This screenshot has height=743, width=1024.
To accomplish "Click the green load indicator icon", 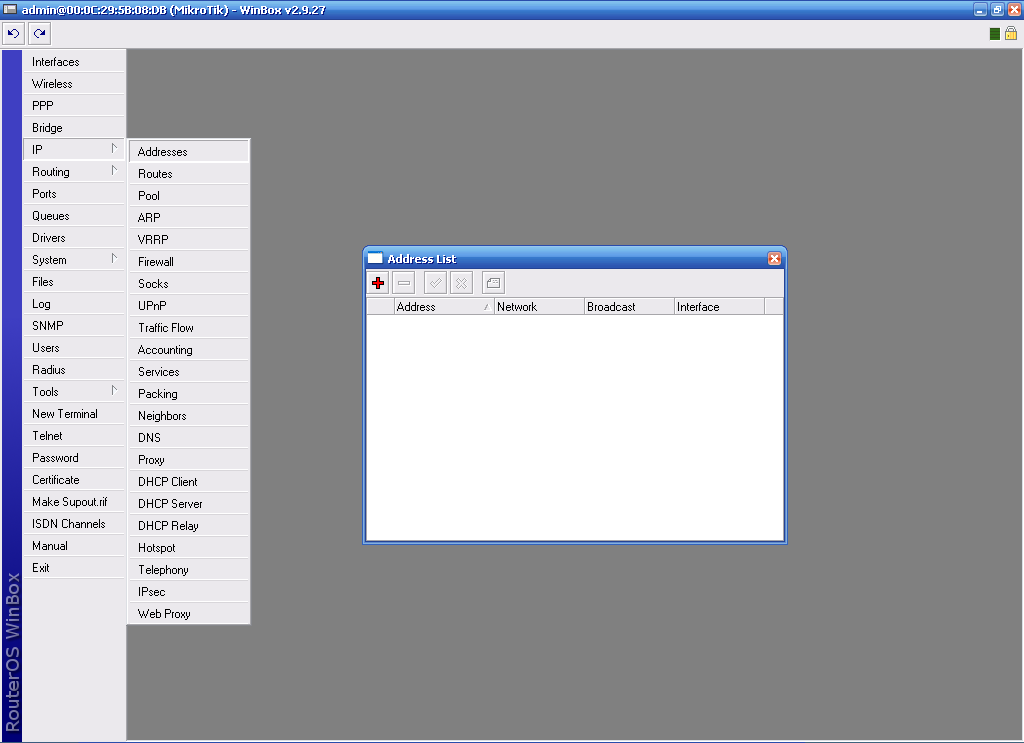I will 995,34.
